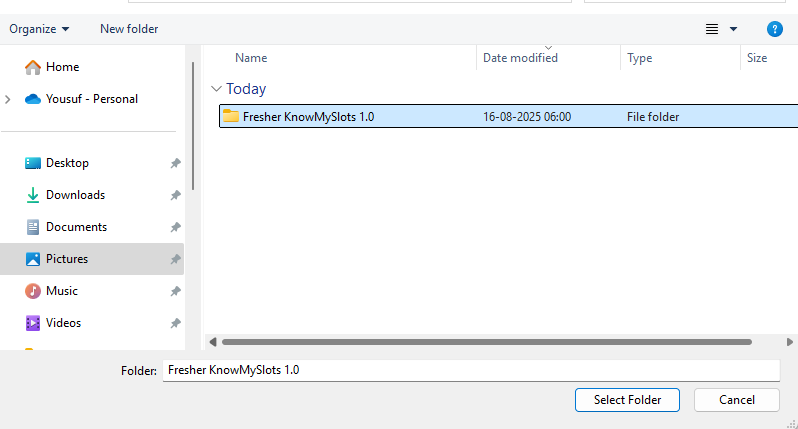Click the horizontal scrollbar left arrow
This screenshot has width=798, height=429.
click(213, 342)
